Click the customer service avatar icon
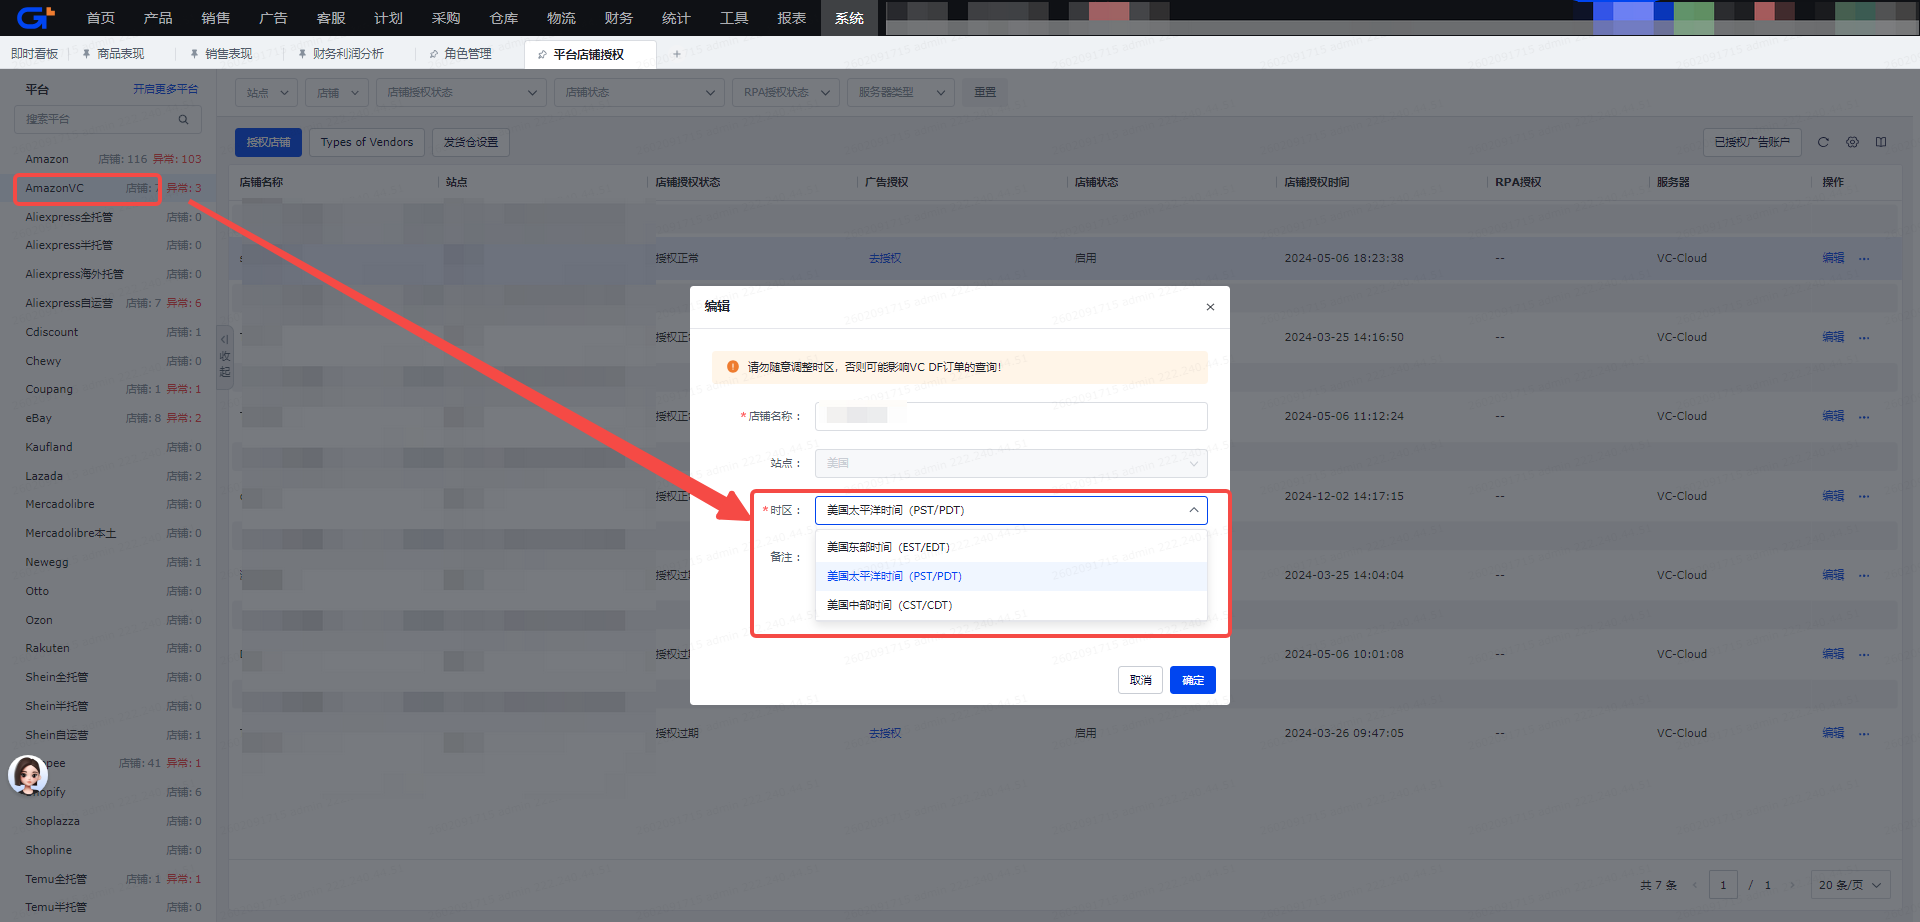Screen dimensions: 1920x922 (x=28, y=775)
